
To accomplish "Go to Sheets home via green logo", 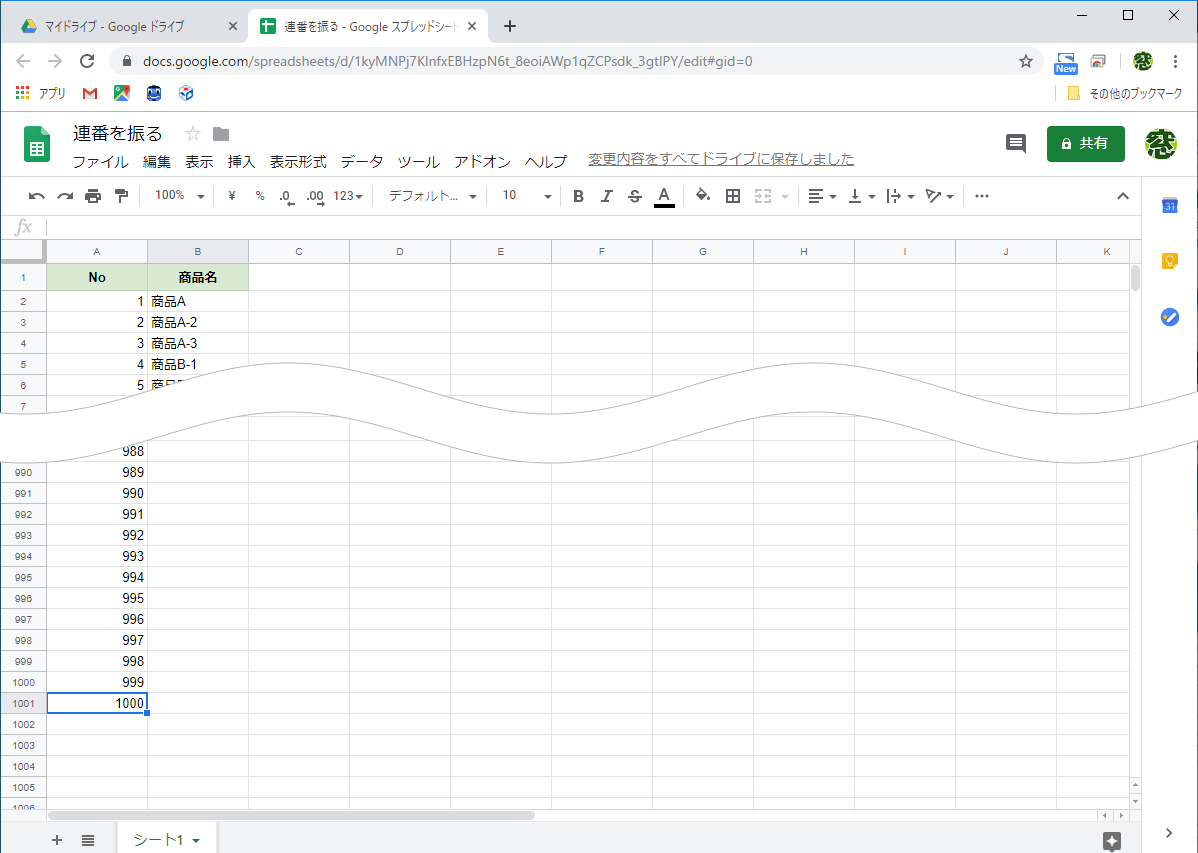I will (37, 144).
